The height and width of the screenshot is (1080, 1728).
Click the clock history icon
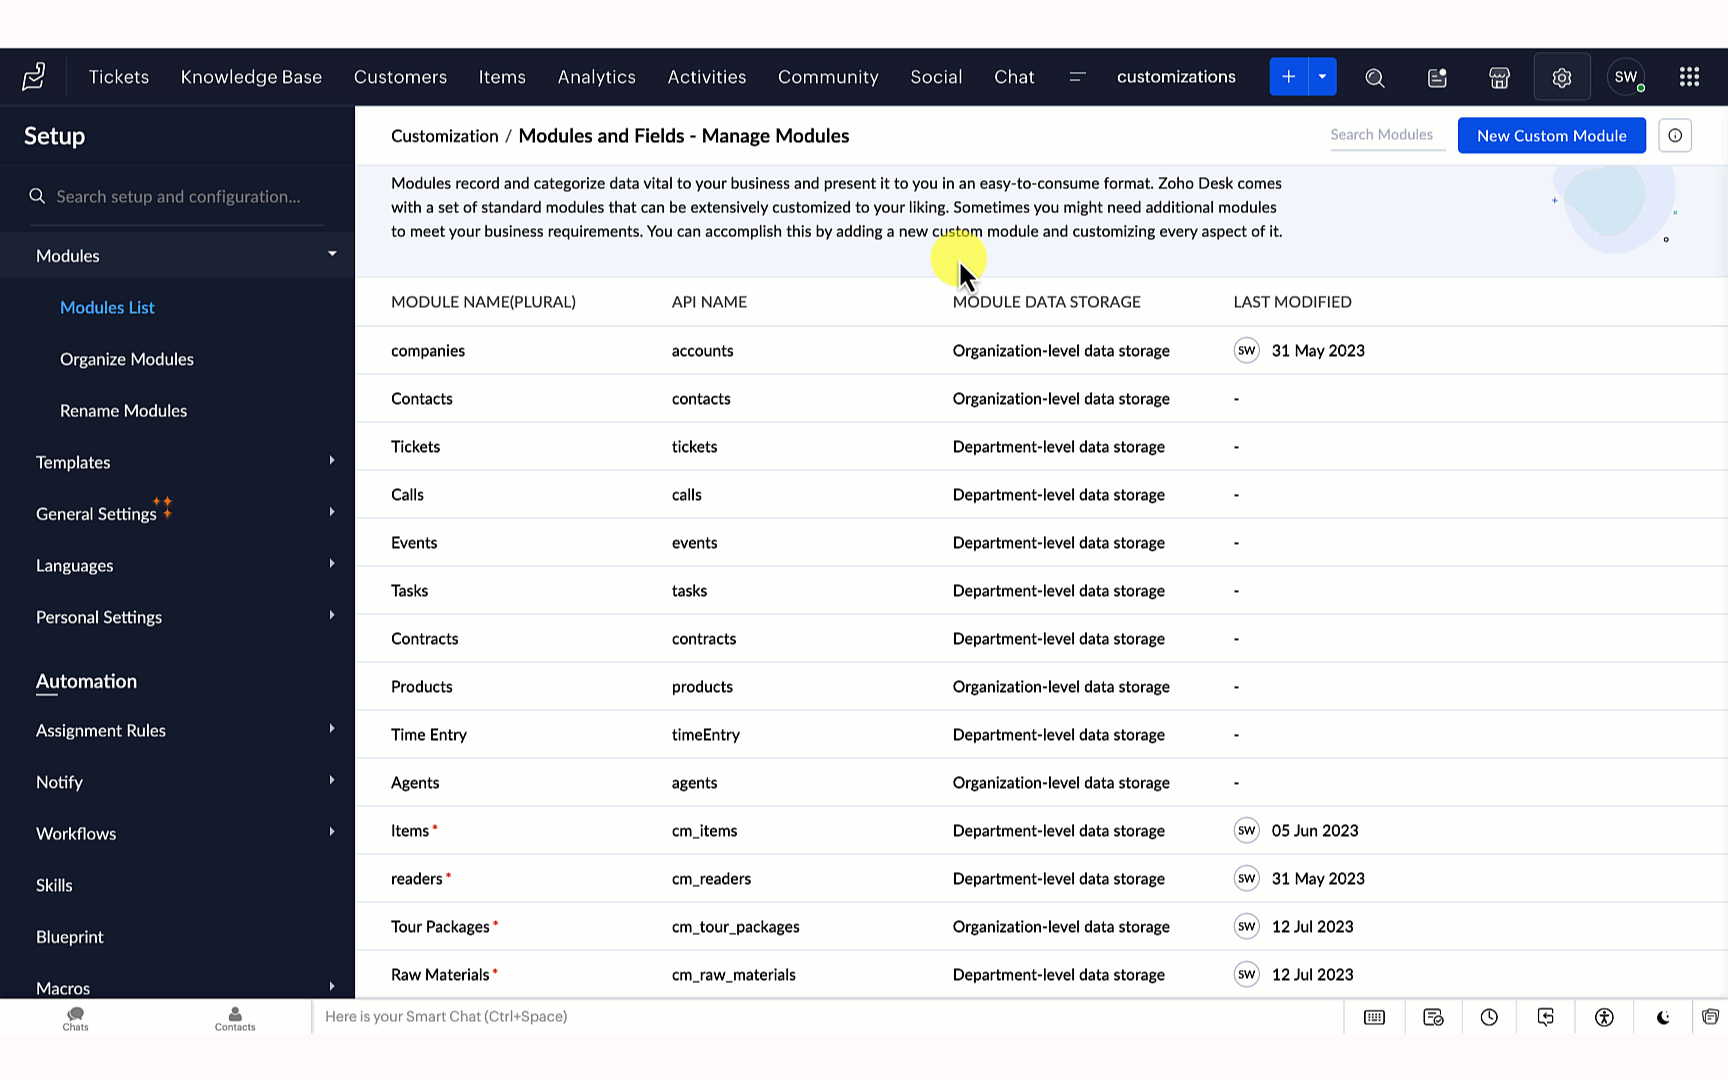(x=1489, y=1017)
